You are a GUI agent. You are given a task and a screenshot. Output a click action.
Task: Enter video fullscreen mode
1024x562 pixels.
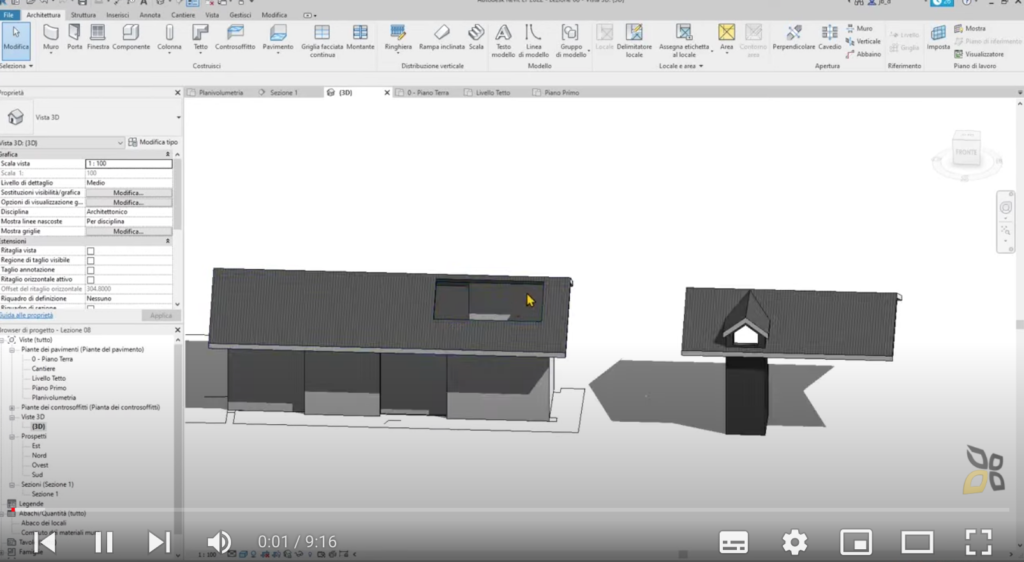pyautogui.click(x=978, y=542)
